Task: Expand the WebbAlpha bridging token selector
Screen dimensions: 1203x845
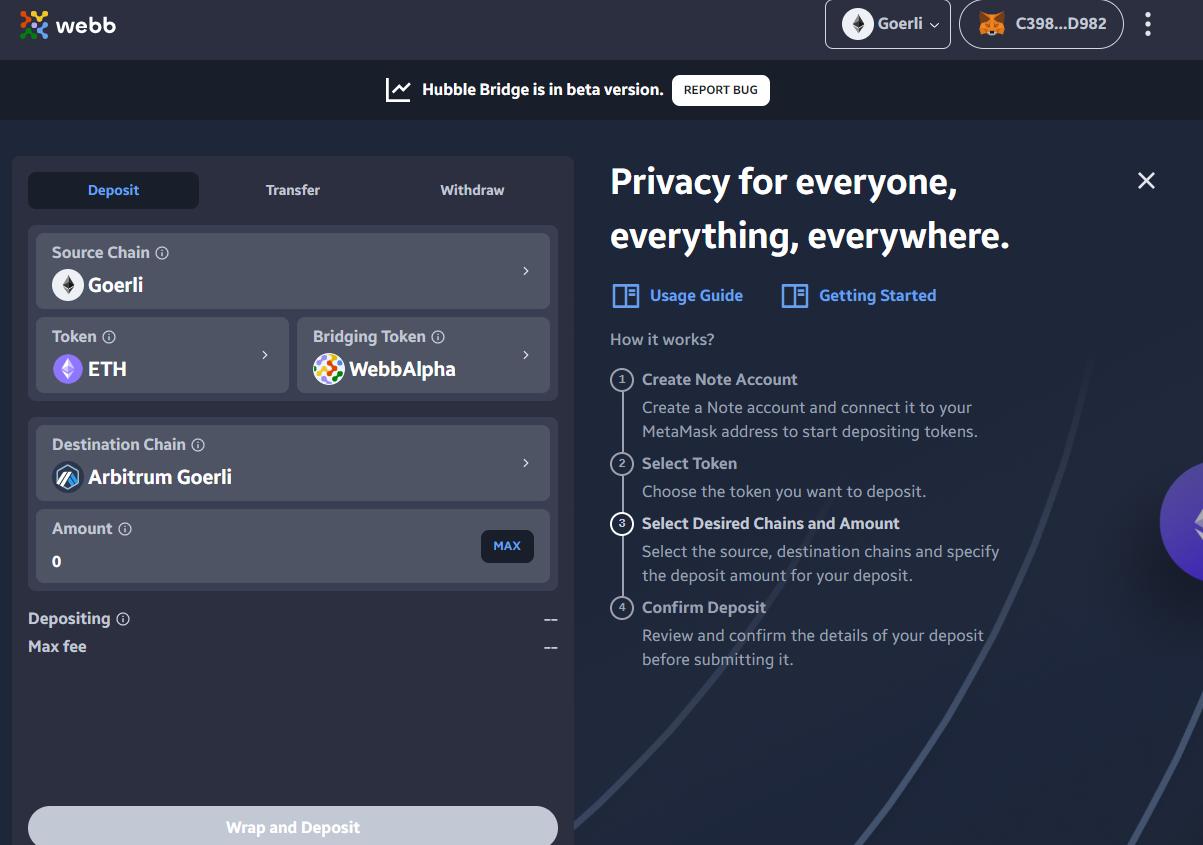Action: [x=423, y=355]
